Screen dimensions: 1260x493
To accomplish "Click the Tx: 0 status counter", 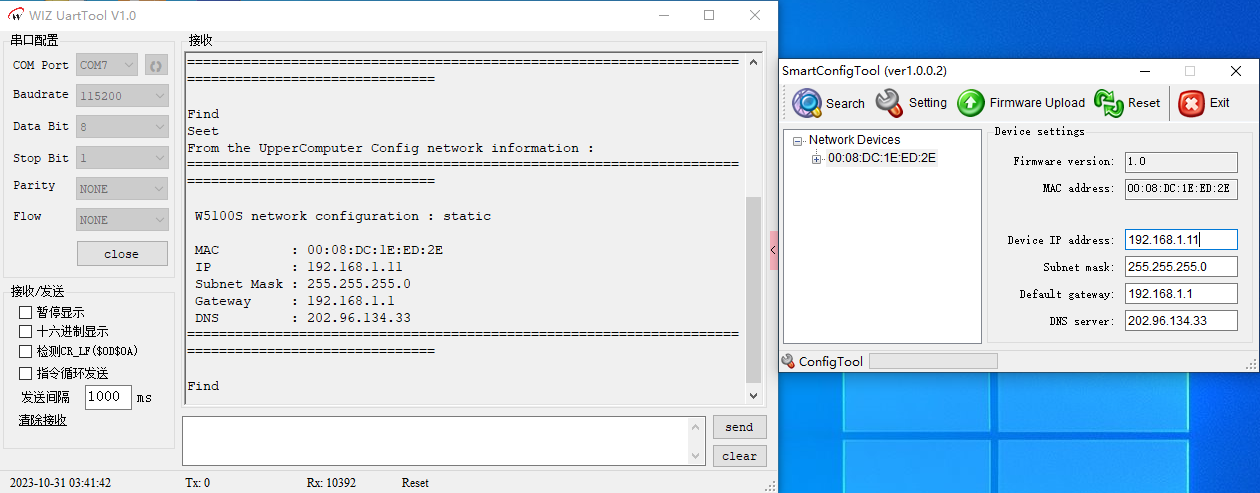I will (x=198, y=483).
